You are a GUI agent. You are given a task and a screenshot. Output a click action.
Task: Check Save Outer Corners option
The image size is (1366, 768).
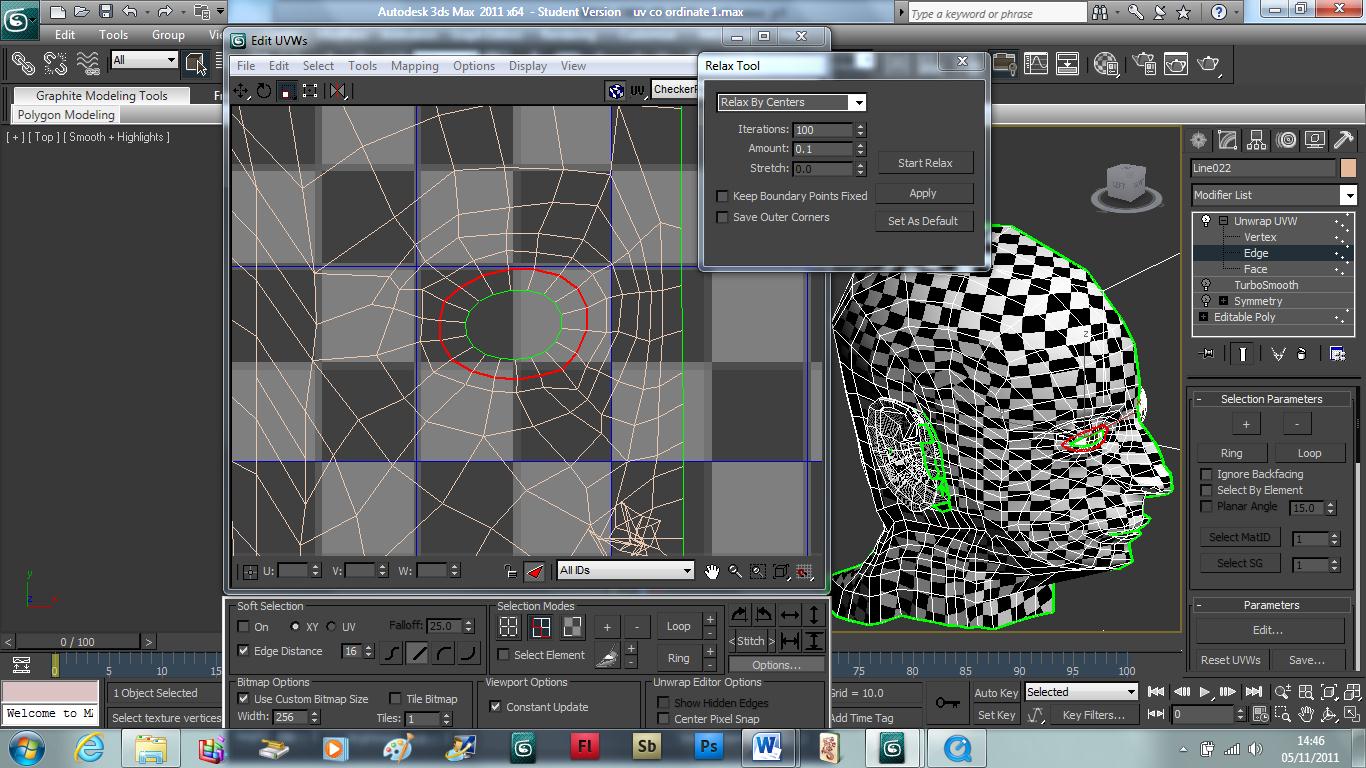723,217
